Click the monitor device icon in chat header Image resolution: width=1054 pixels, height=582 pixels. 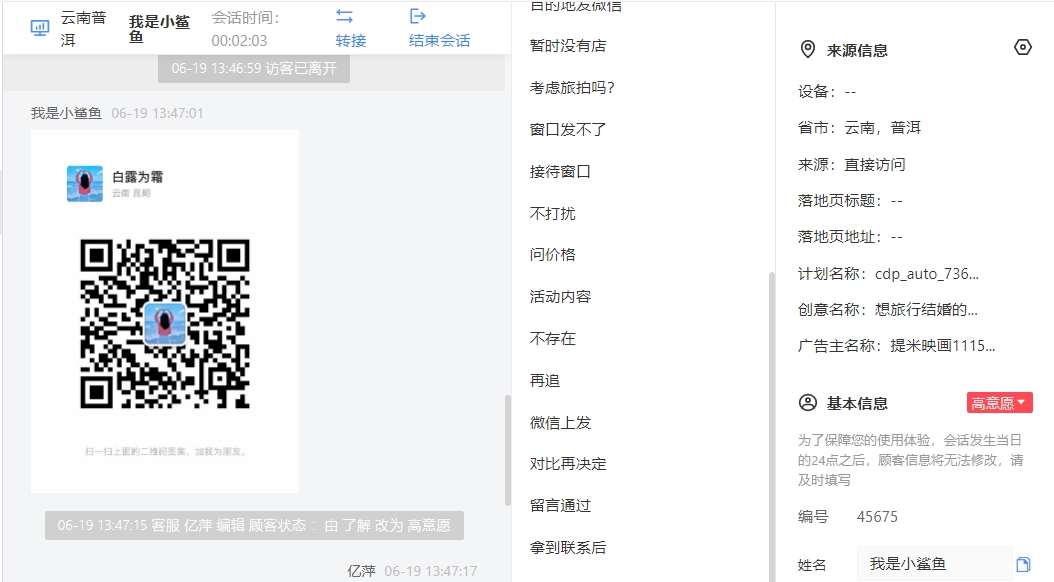pos(40,28)
